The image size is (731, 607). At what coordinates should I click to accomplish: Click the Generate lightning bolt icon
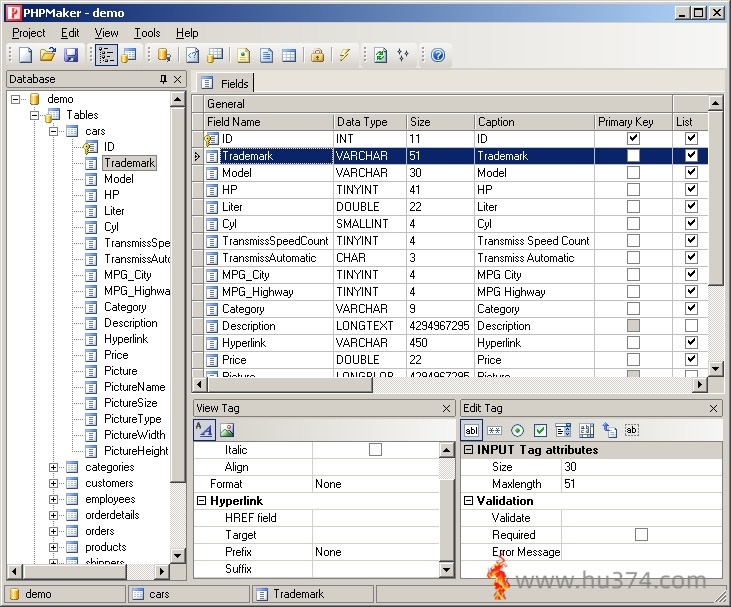point(345,55)
